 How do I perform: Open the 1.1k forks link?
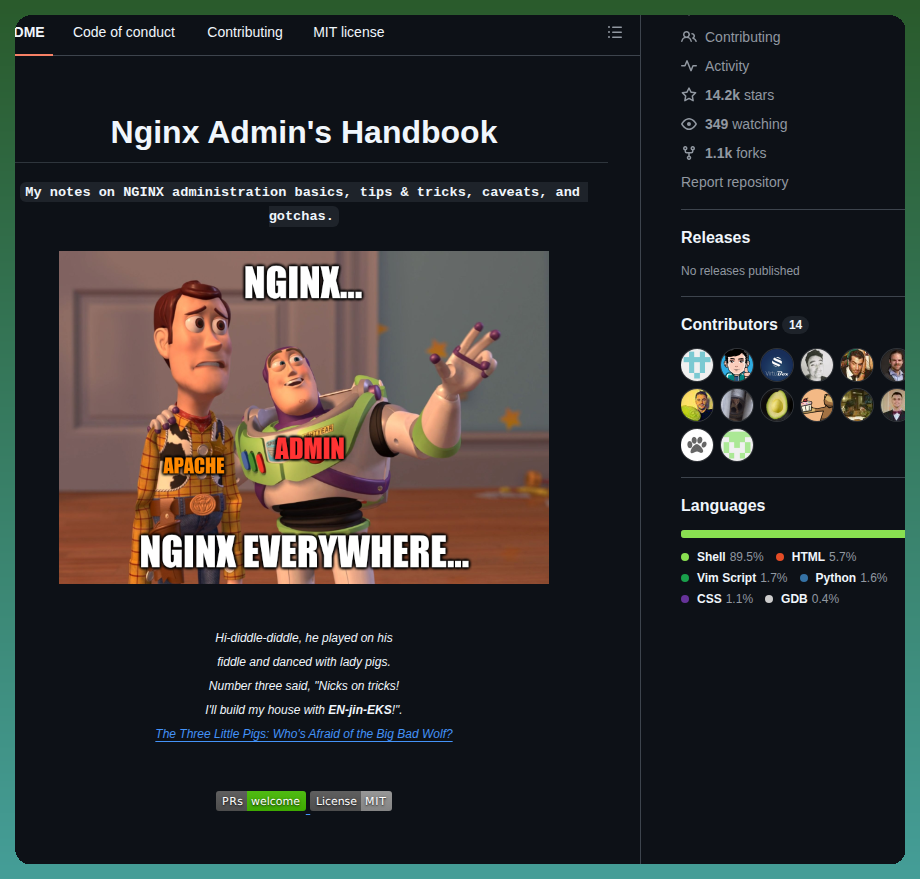coord(735,153)
